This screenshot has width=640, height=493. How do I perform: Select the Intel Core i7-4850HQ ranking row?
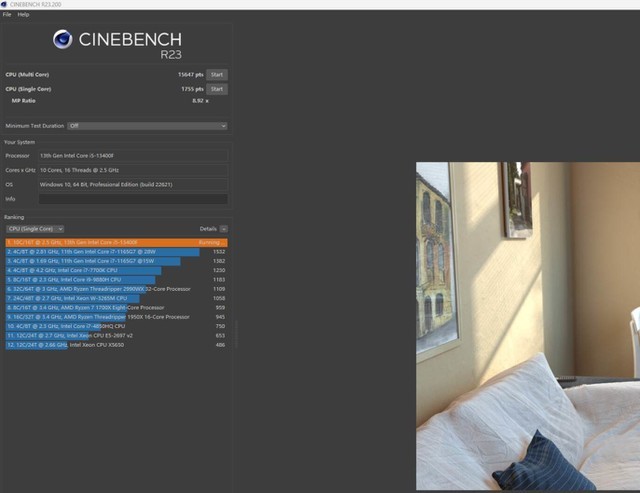tap(116, 326)
